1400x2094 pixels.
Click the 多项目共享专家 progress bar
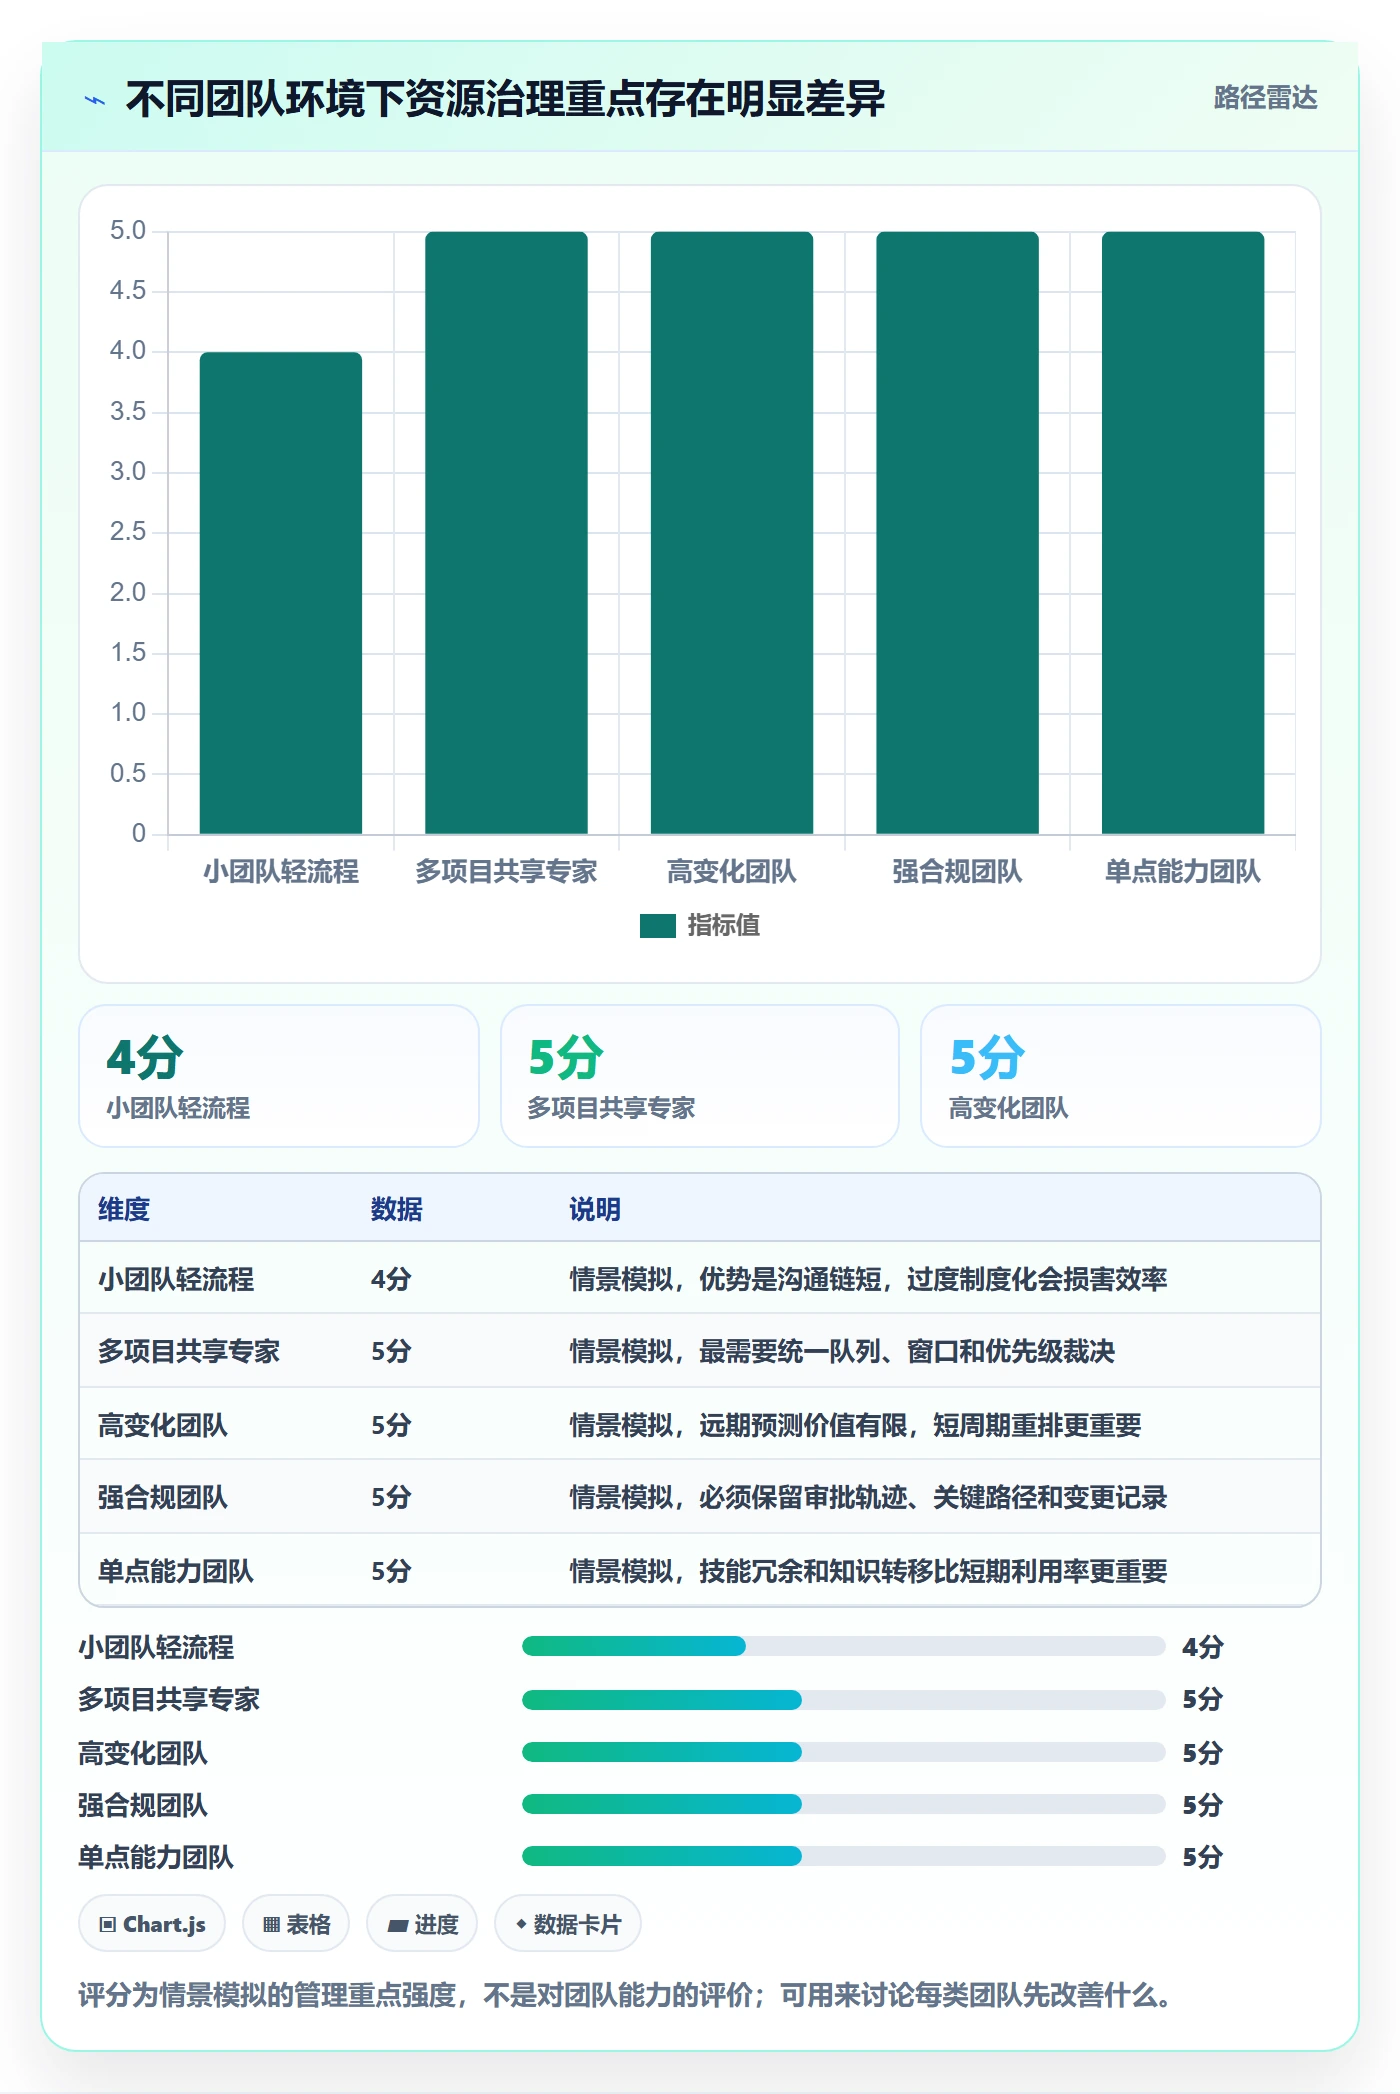tap(844, 1700)
